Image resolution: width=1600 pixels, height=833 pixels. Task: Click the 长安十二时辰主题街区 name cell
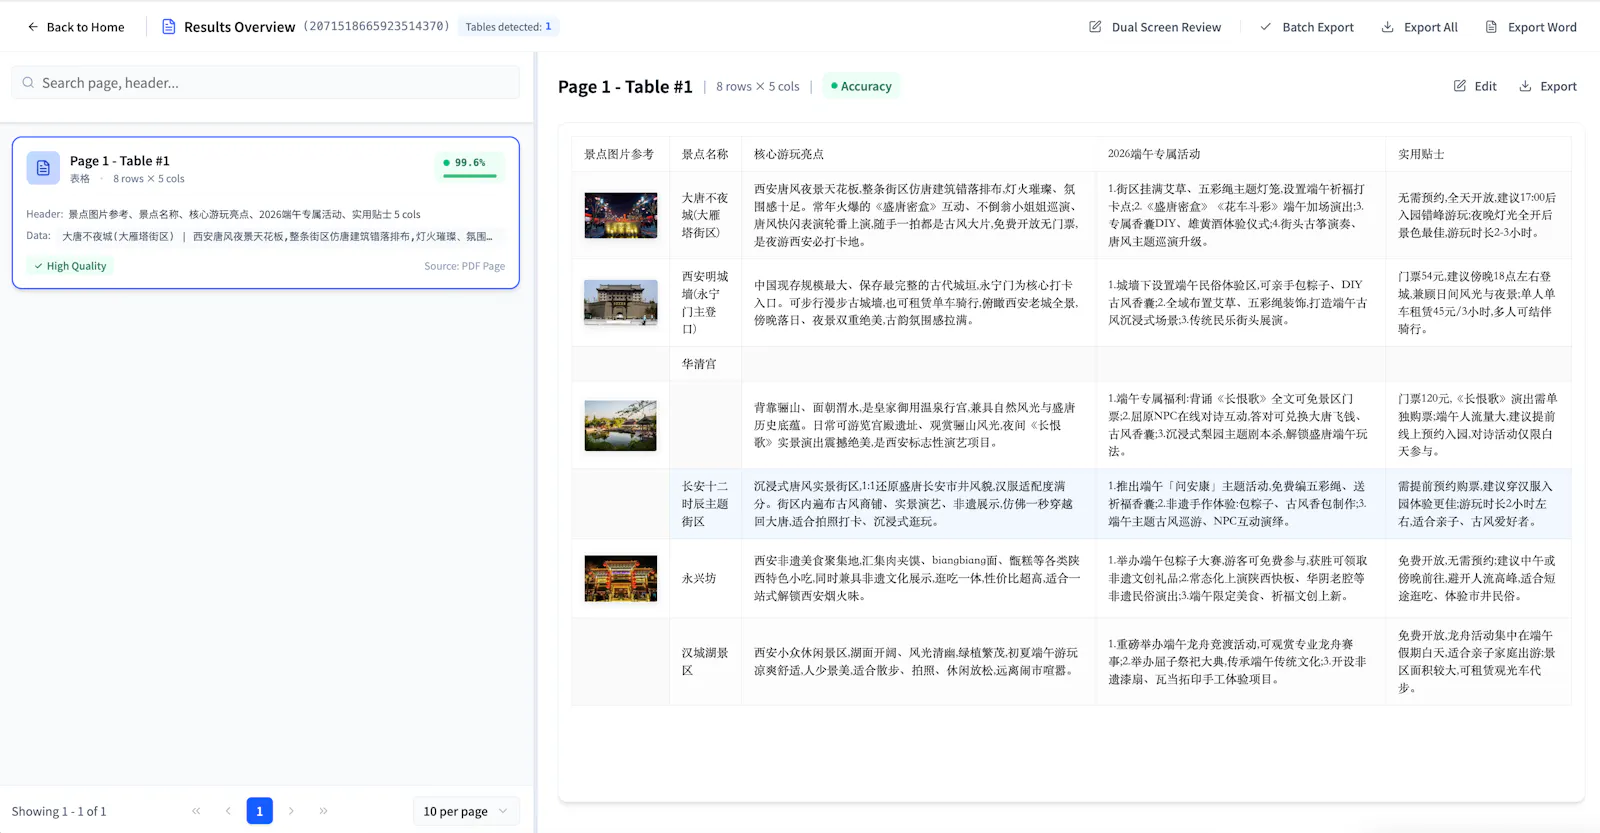(705, 504)
